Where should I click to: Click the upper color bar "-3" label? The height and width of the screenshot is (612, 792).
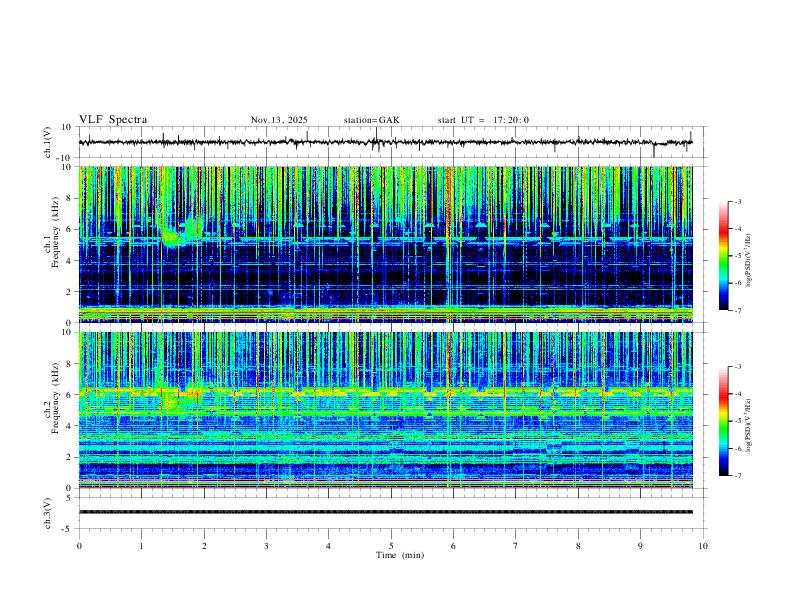click(737, 202)
